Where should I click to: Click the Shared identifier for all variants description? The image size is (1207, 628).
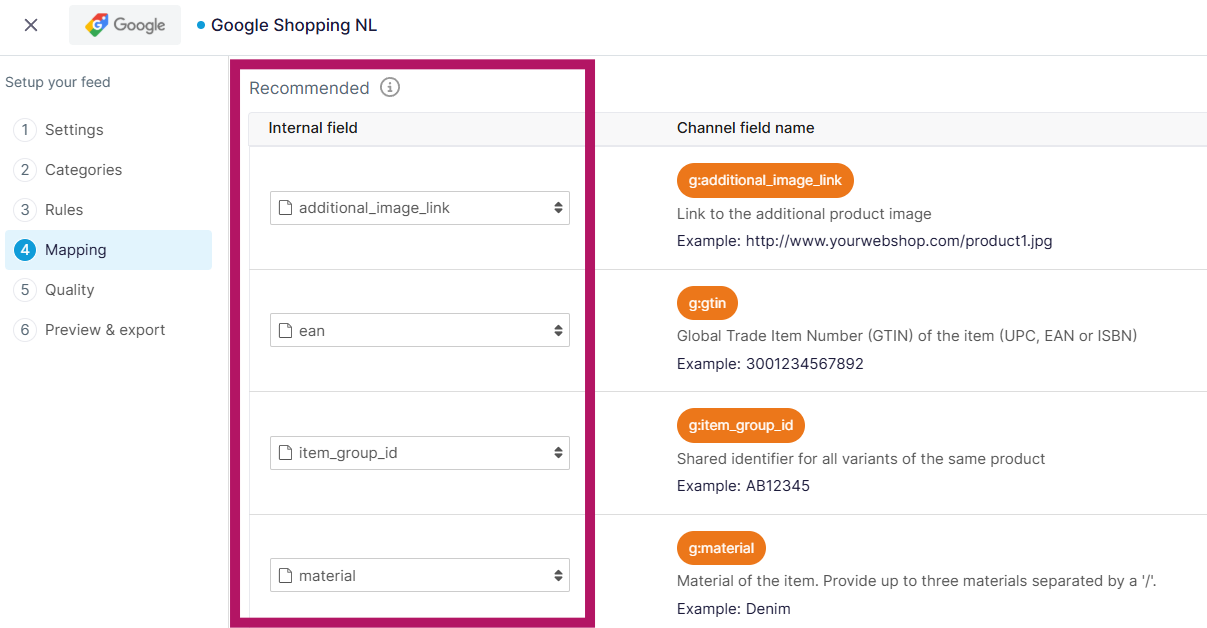pyautogui.click(x=861, y=459)
